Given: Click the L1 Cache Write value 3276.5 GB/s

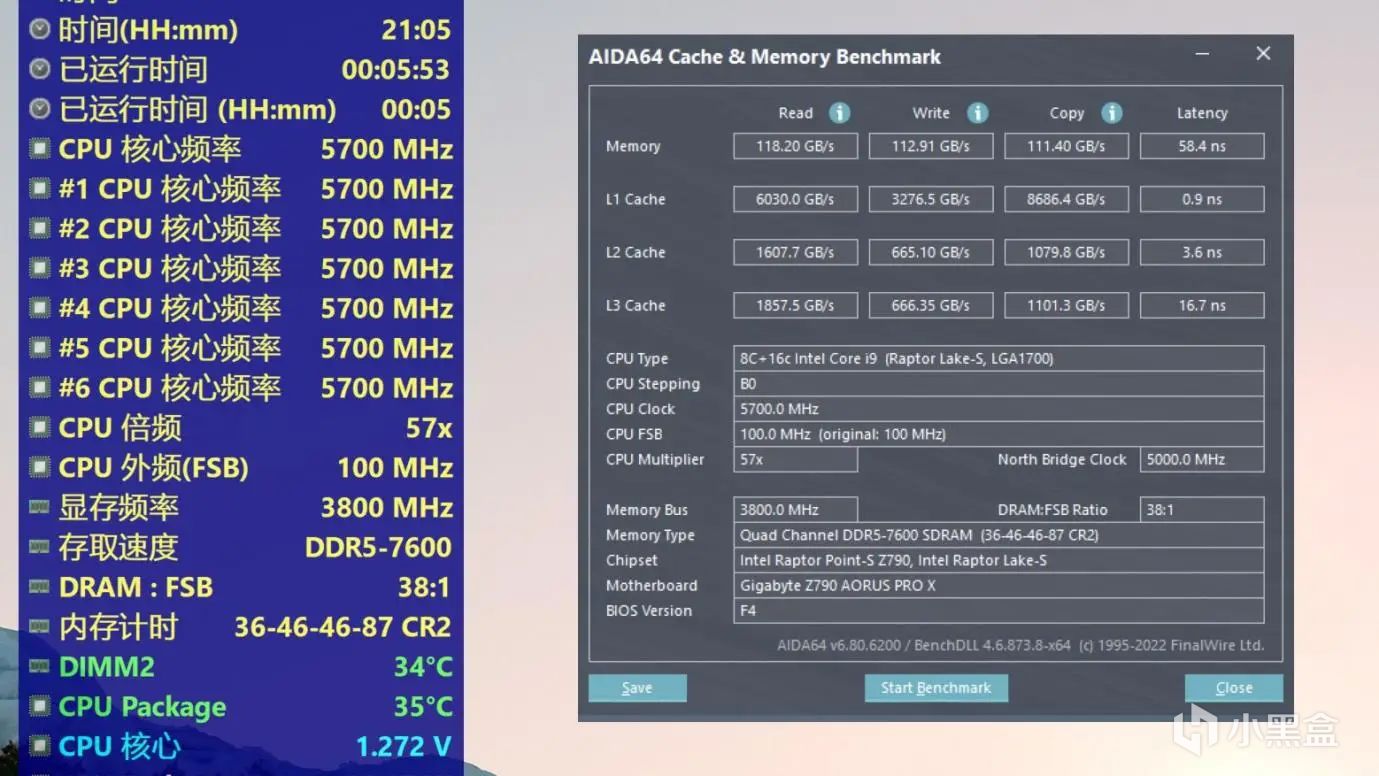Looking at the screenshot, I should tap(931, 199).
